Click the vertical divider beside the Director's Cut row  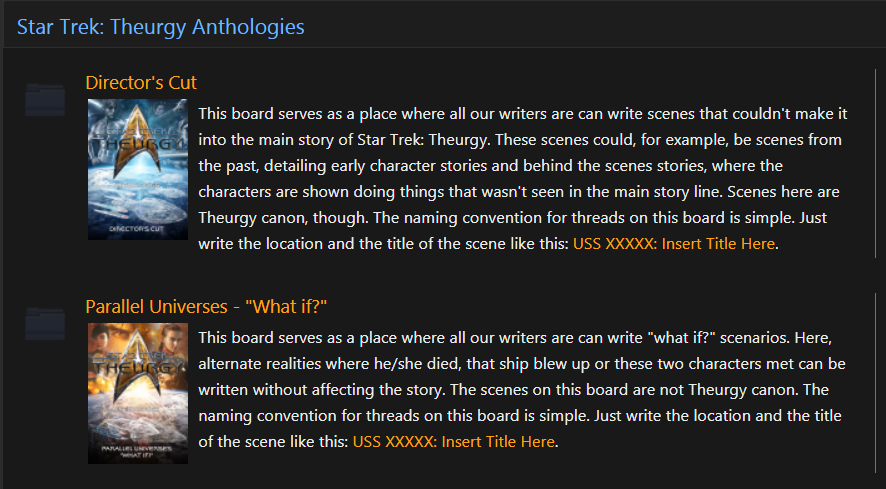tap(875, 163)
